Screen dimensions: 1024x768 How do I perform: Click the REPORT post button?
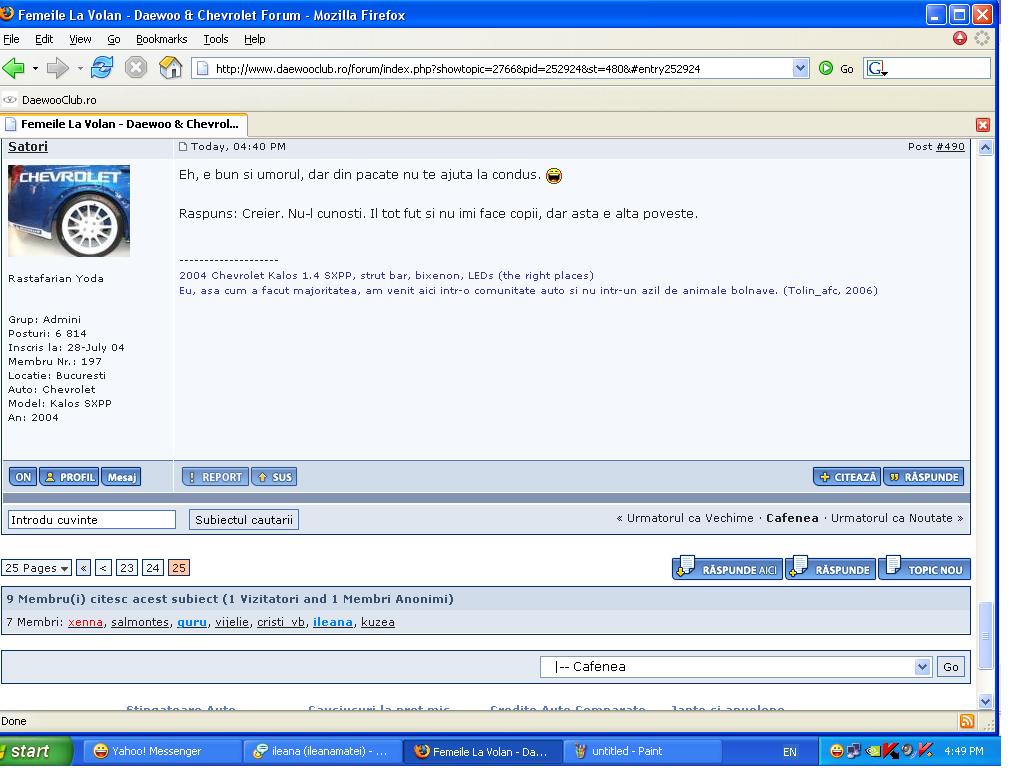click(x=214, y=477)
